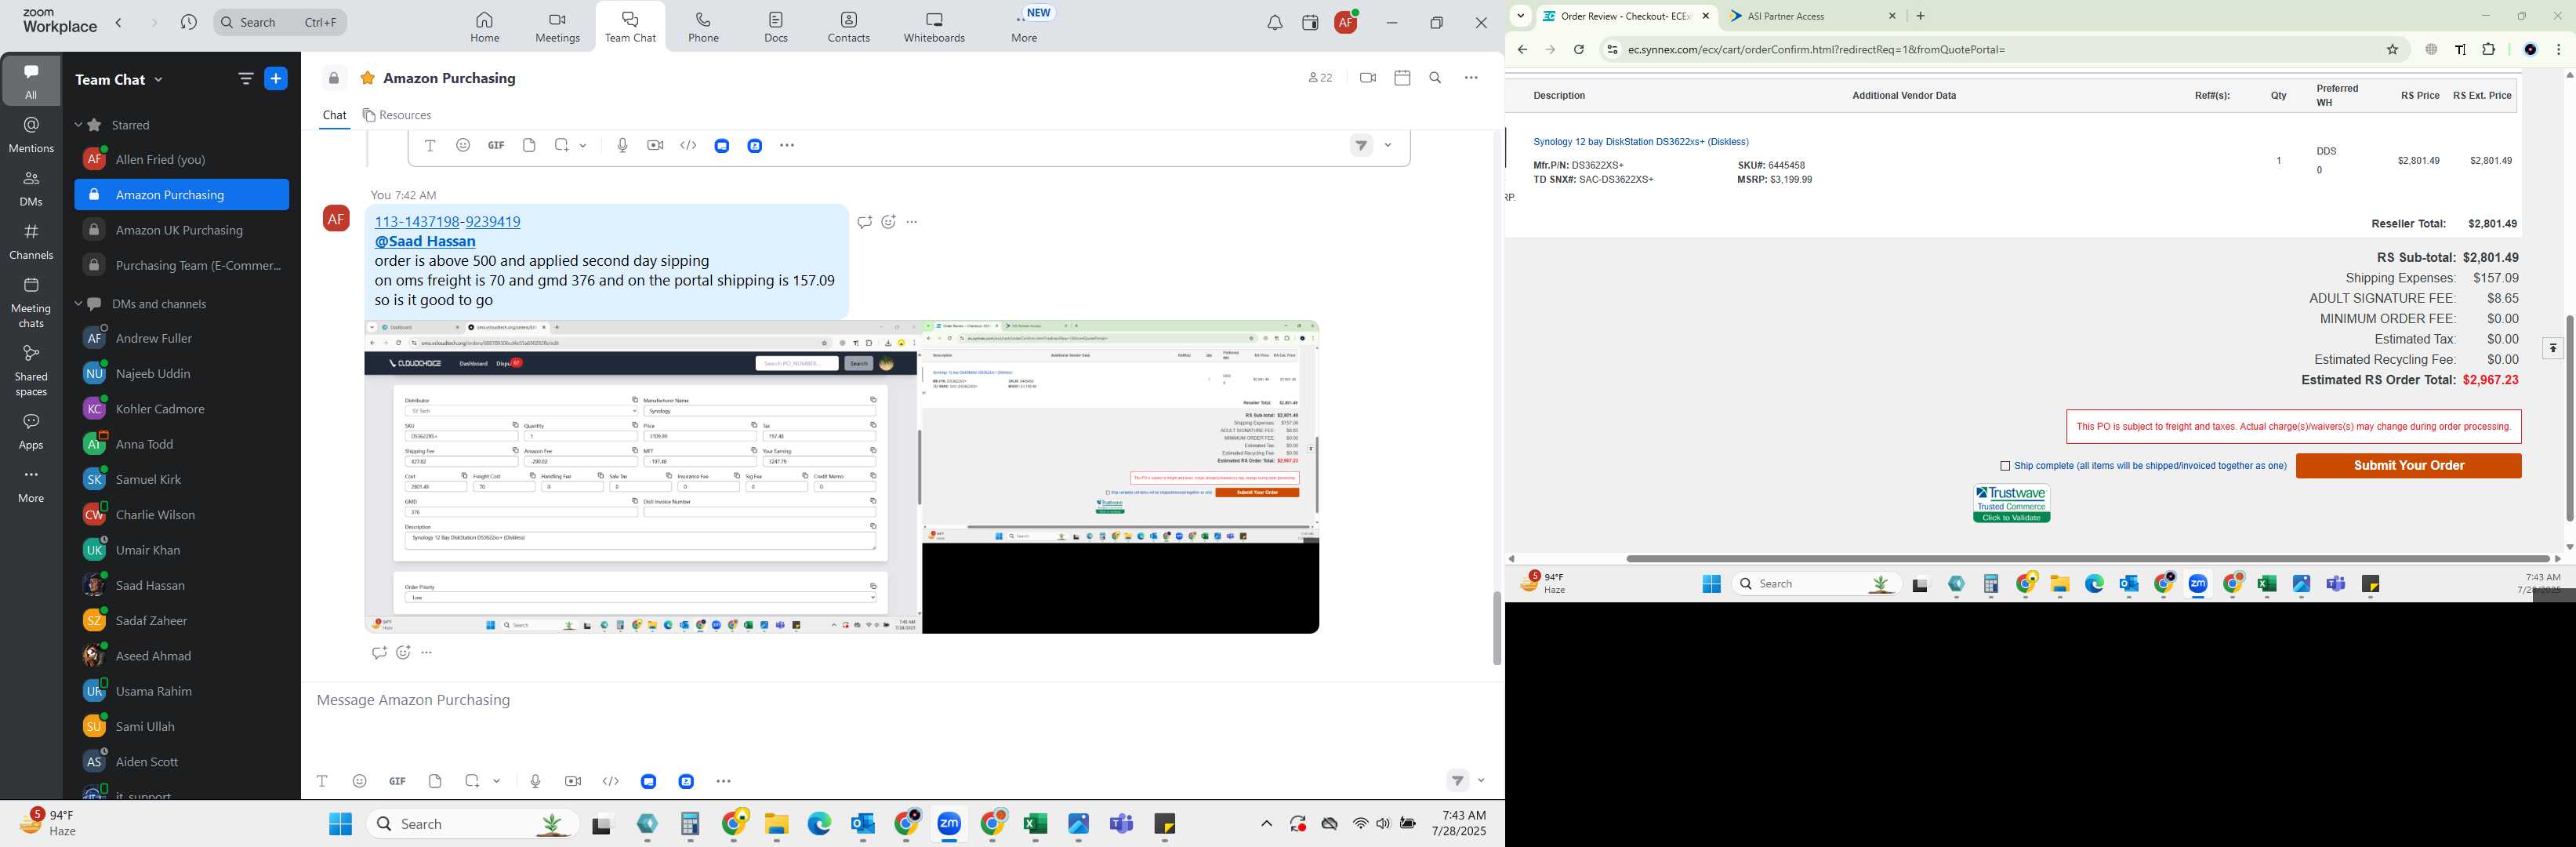Open the Phone tab in Zoom
This screenshot has width=2576, height=847.
703,27
